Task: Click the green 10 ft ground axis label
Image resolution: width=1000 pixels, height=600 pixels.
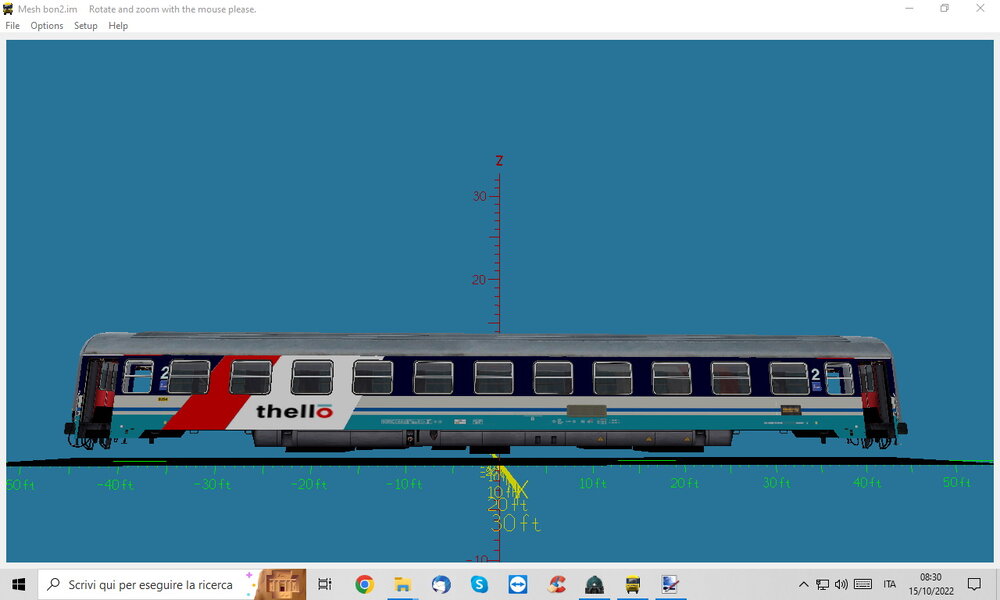Action: pyautogui.click(x=592, y=483)
